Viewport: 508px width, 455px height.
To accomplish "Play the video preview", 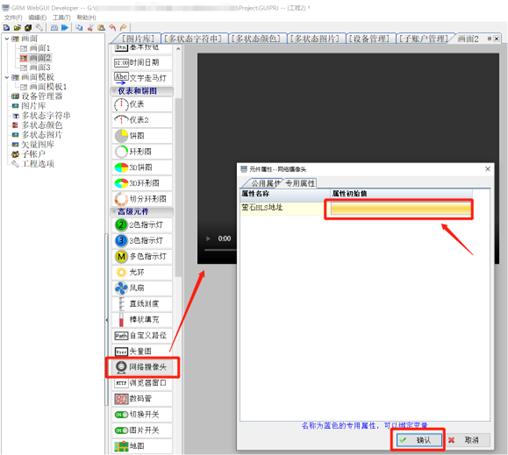I will [208, 239].
